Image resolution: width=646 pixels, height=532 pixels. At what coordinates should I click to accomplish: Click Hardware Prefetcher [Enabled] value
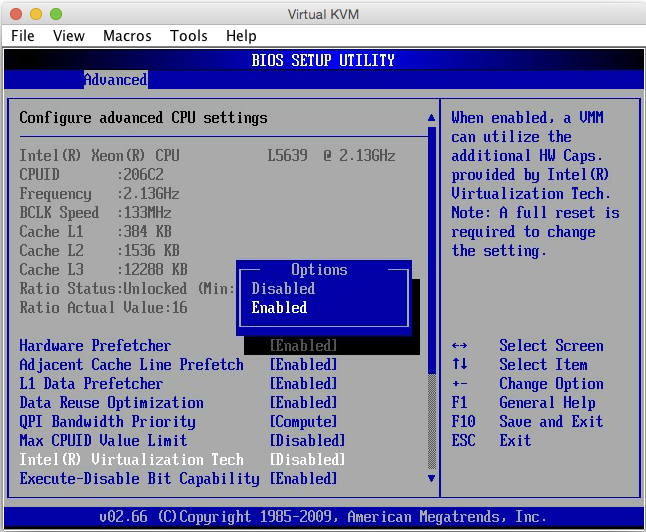click(x=303, y=345)
